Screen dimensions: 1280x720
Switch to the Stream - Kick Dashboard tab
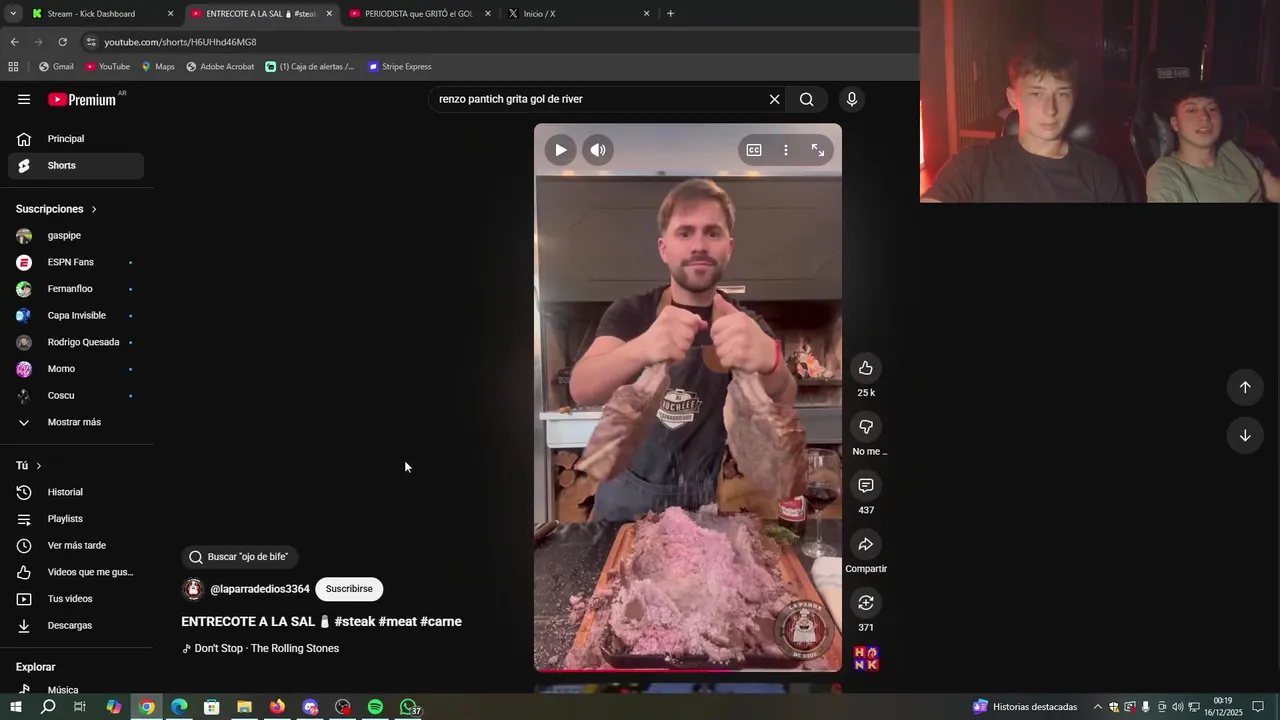[x=103, y=14]
